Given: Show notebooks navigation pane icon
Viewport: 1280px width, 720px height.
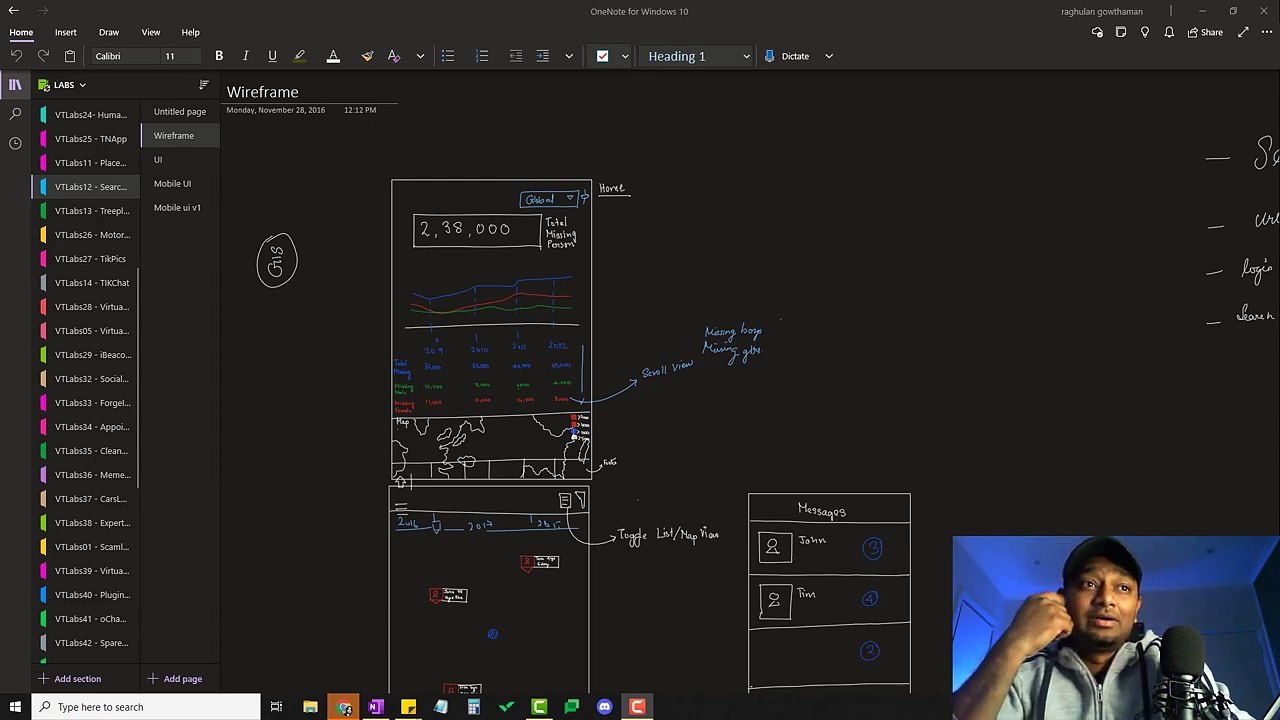Looking at the screenshot, I should coord(15,85).
